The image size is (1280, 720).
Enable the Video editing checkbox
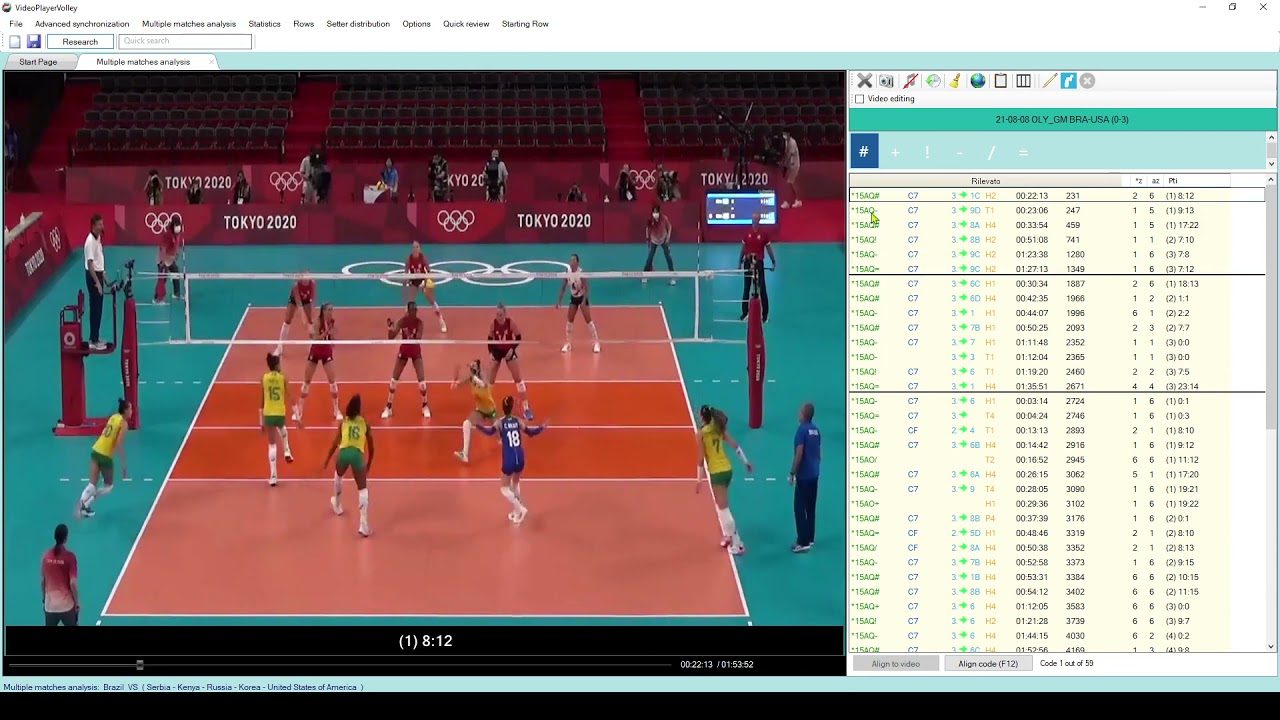coord(859,98)
